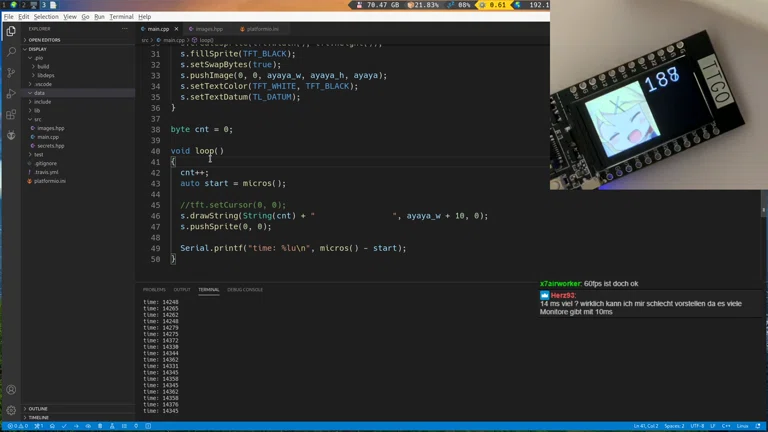Open the PlatformIO alien icon view
The width and height of the screenshot is (768, 432).
click(x=11, y=135)
